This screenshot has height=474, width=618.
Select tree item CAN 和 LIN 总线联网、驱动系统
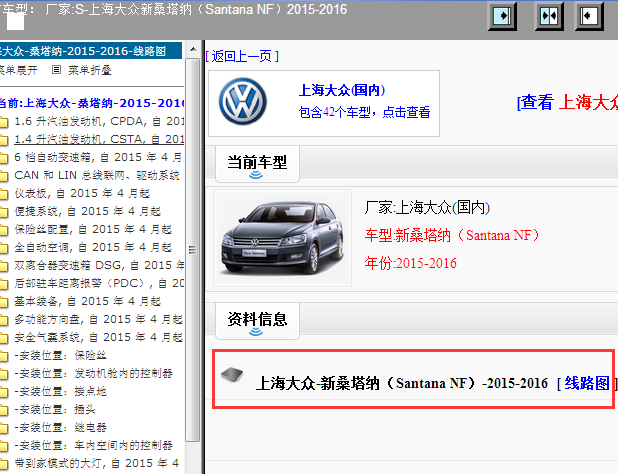tap(97, 175)
